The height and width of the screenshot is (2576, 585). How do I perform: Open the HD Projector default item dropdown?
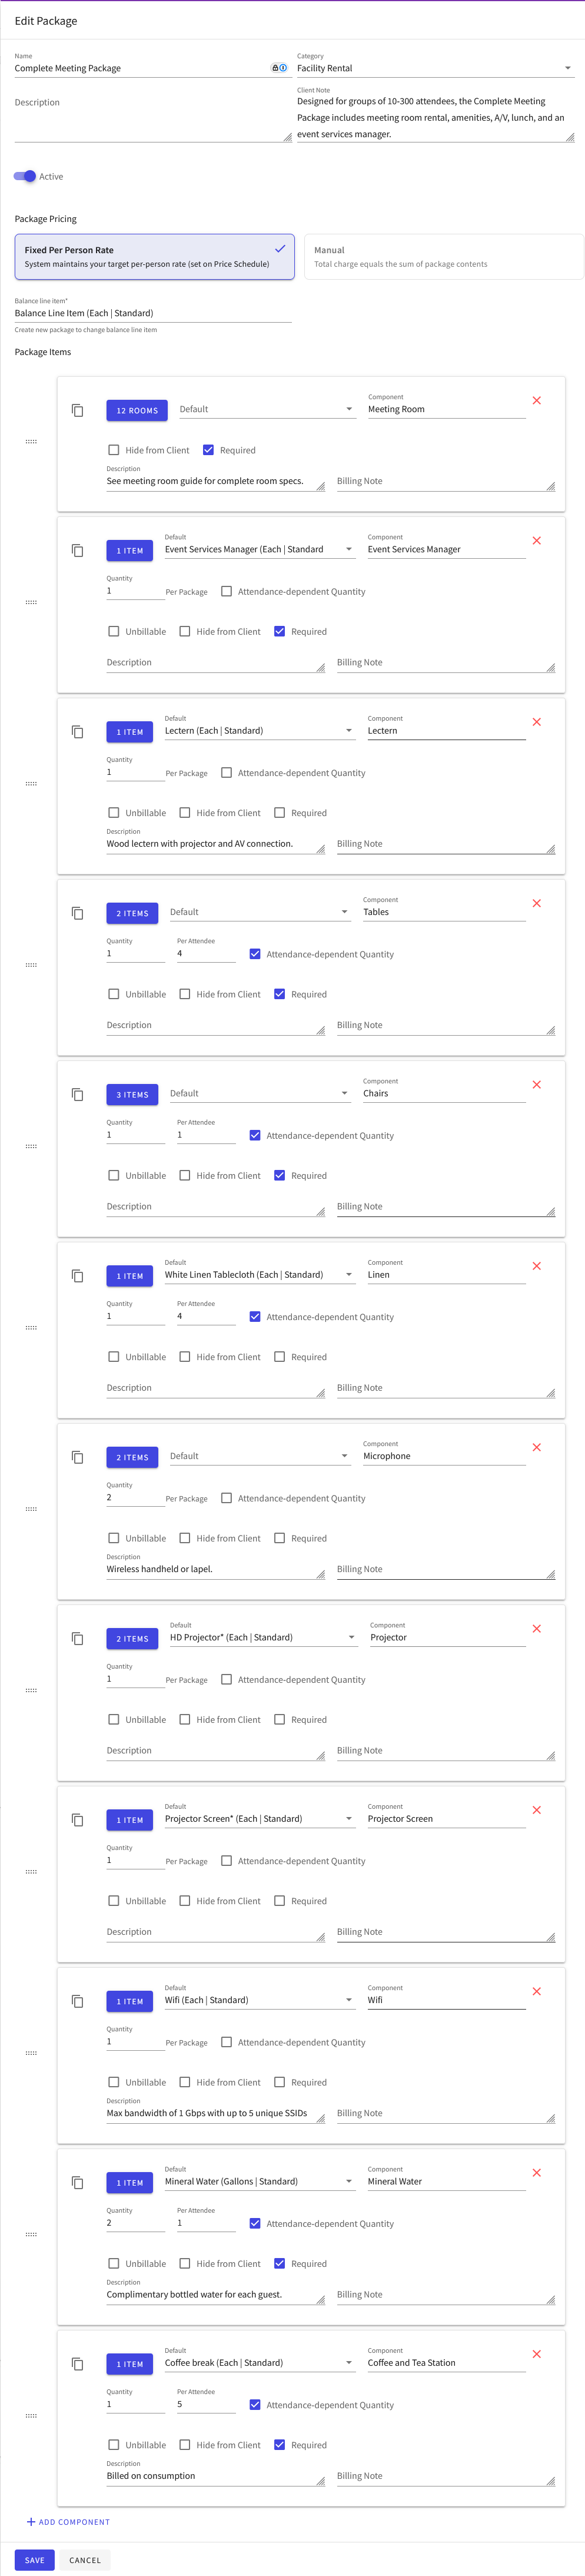click(262, 1638)
